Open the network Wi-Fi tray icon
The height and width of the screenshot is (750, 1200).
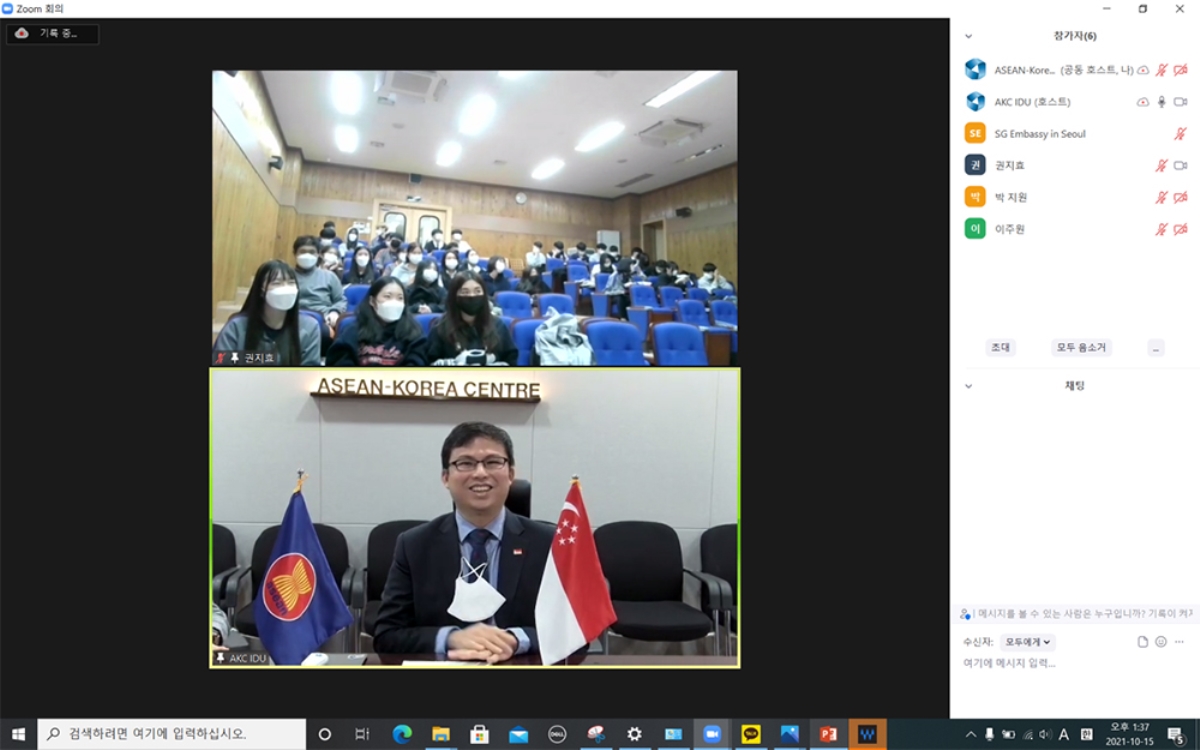click(1027, 735)
